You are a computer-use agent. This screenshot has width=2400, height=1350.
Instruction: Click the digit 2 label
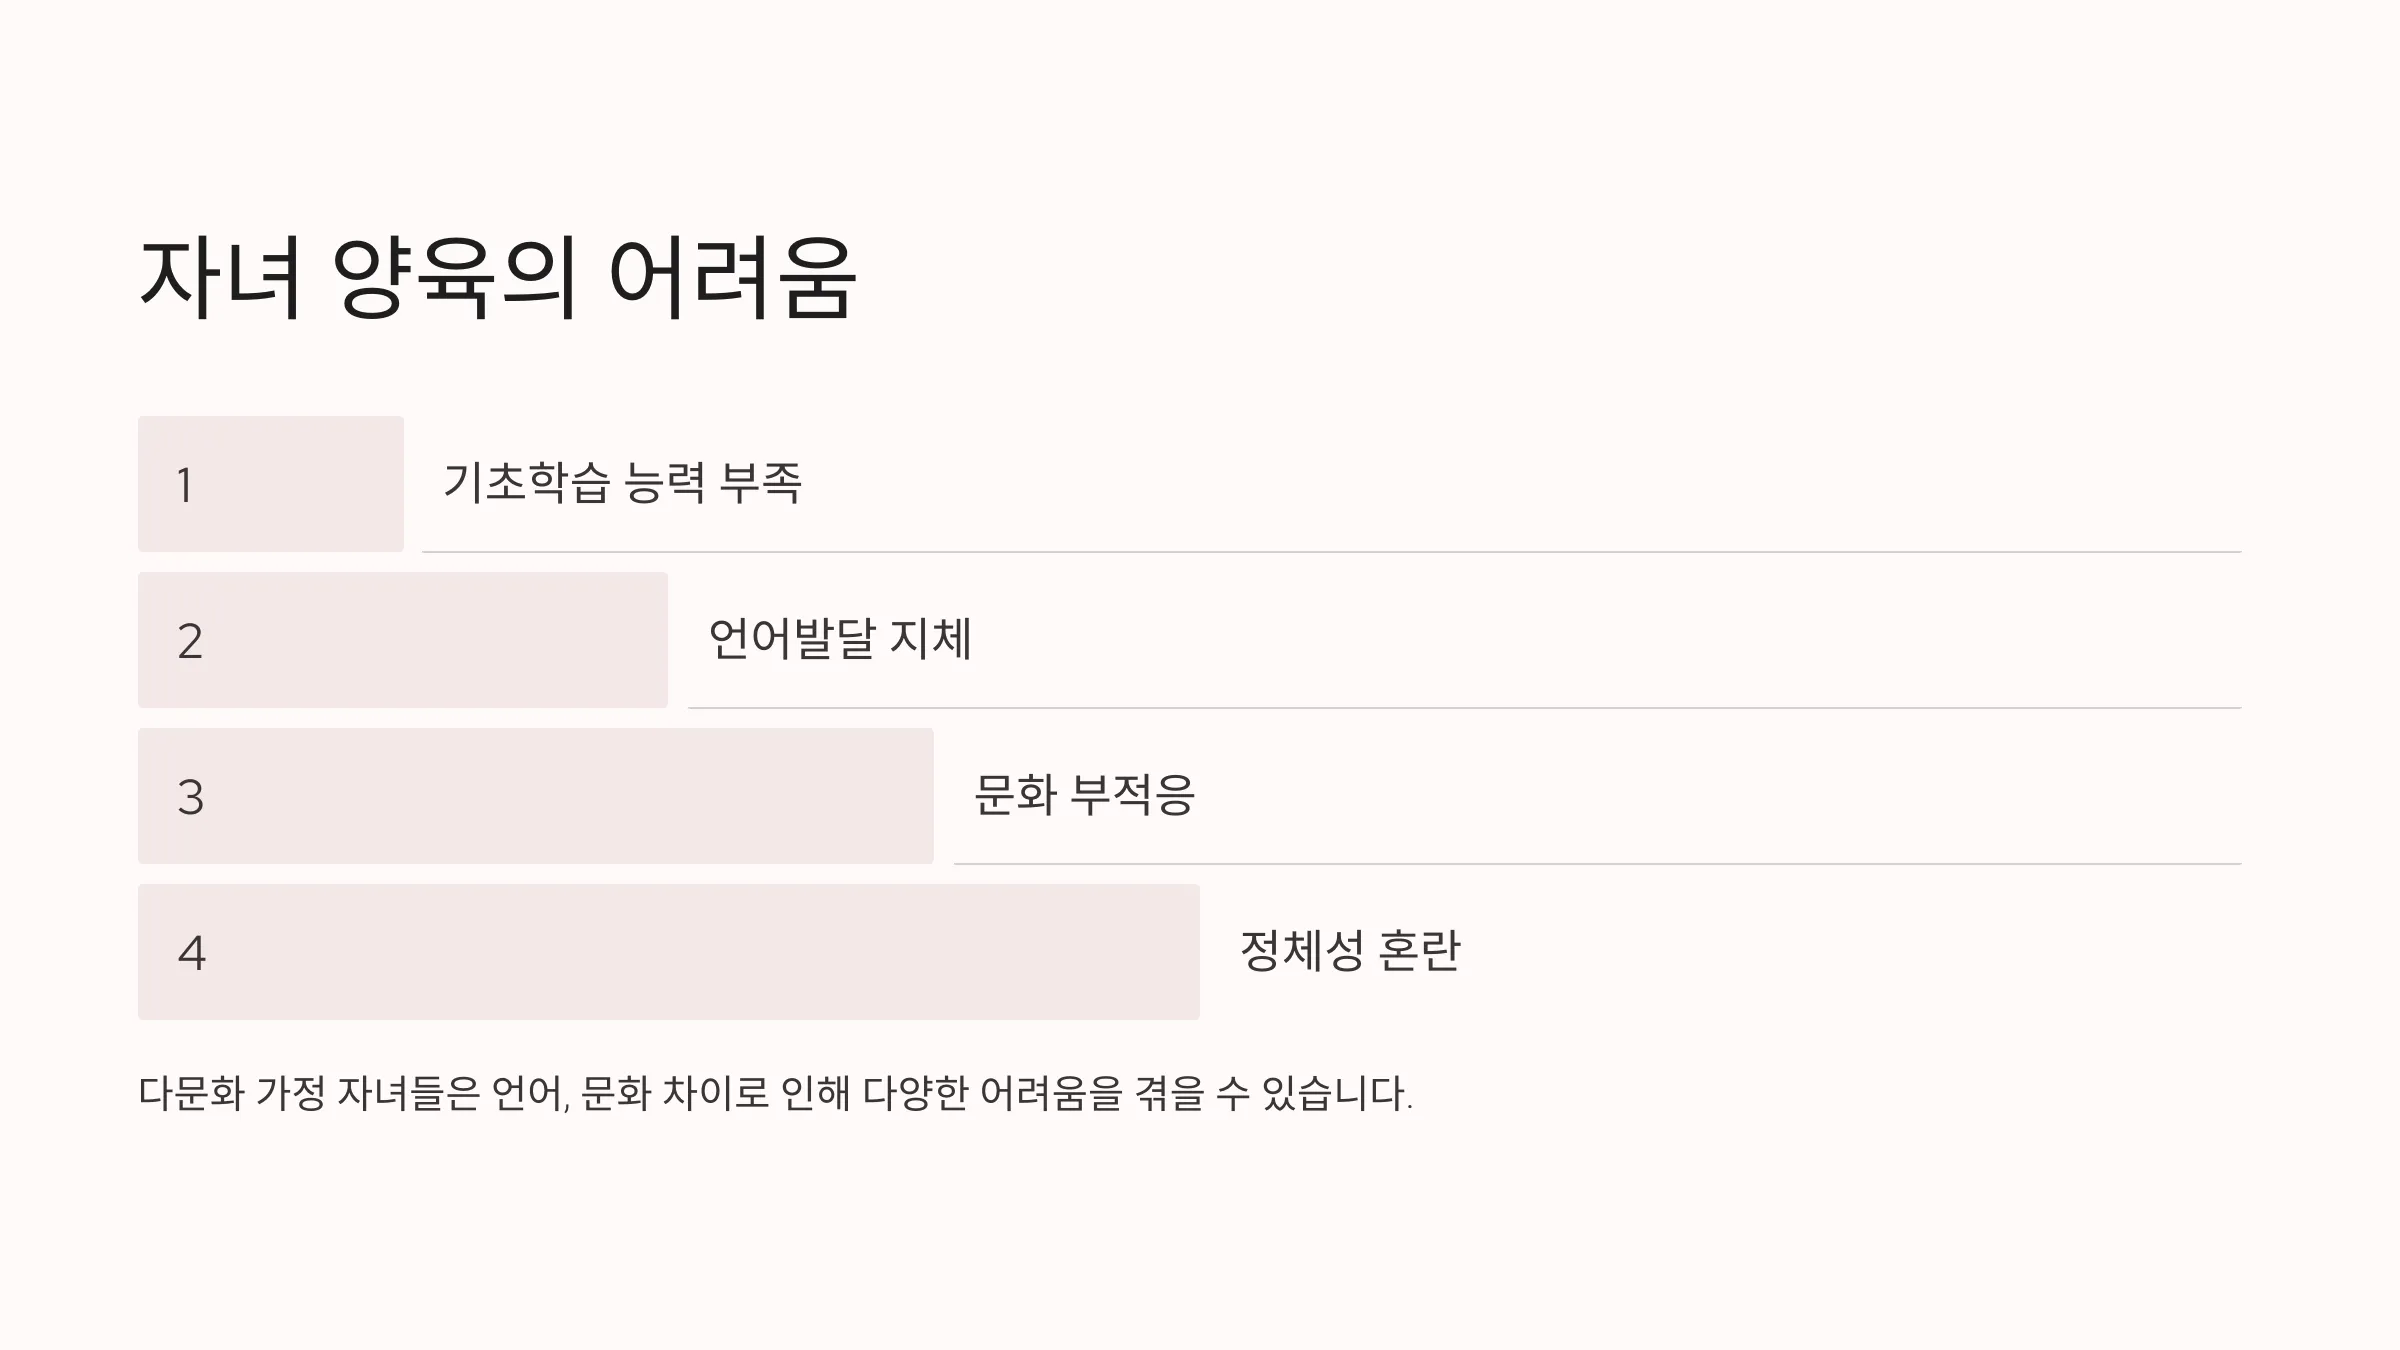pos(190,641)
